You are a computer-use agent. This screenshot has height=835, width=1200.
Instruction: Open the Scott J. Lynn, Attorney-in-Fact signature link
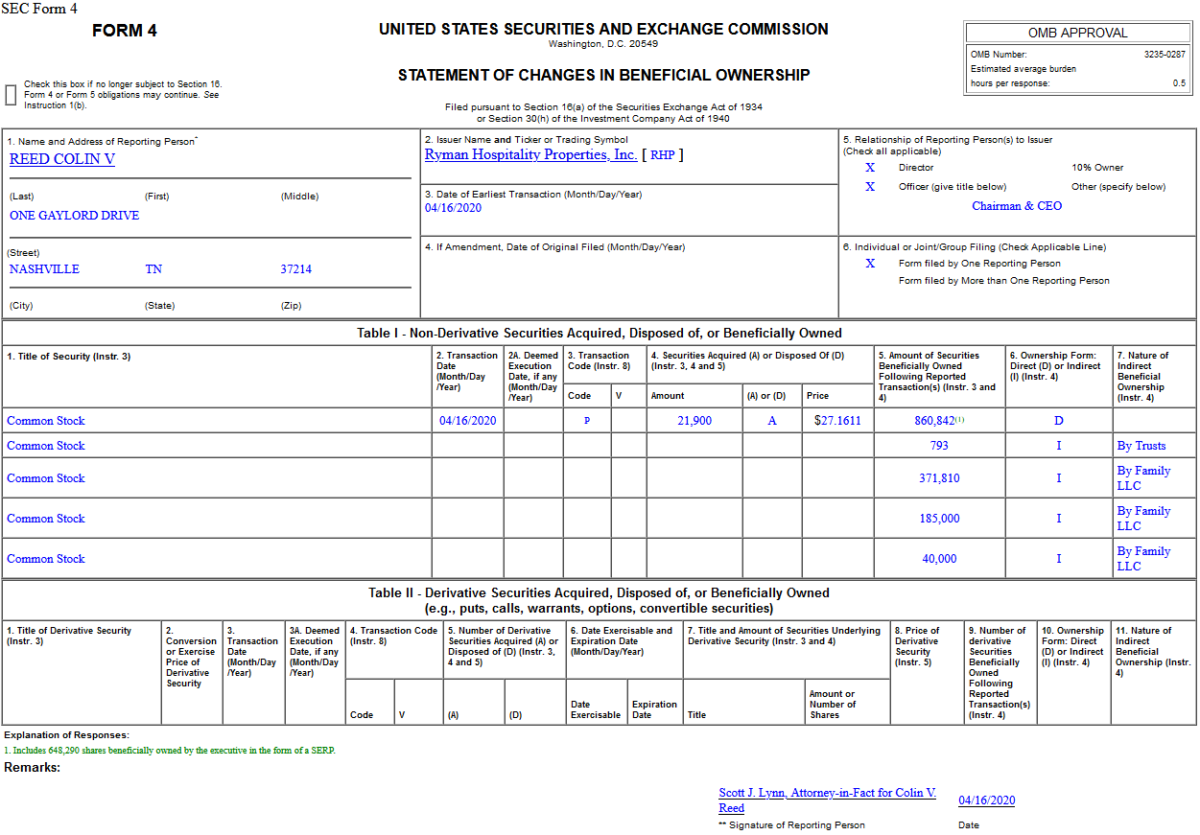tap(827, 800)
